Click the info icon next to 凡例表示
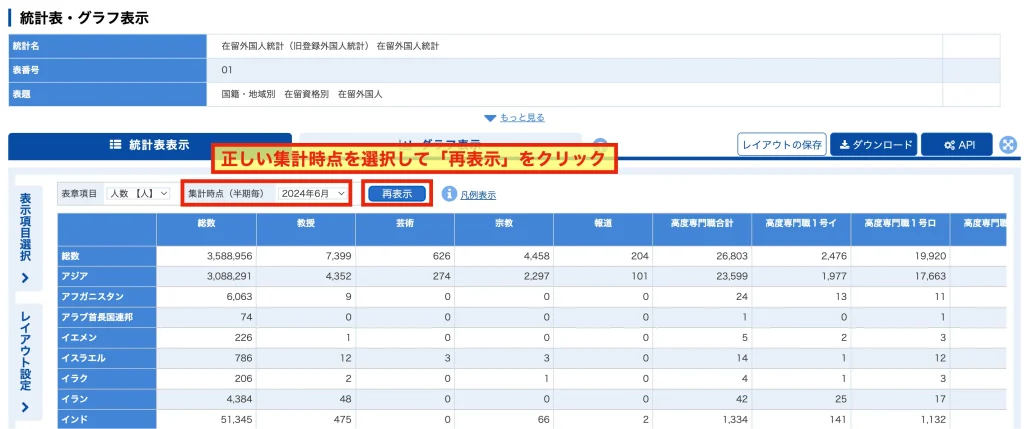1024x429 pixels. point(449,194)
